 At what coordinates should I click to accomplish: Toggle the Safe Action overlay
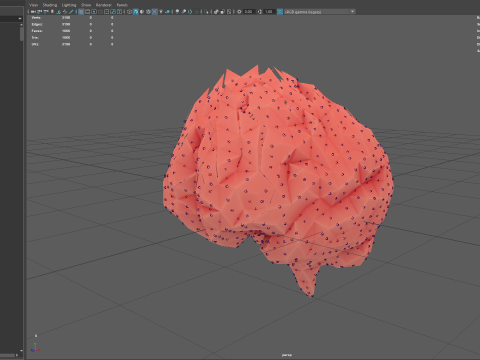[113, 12]
